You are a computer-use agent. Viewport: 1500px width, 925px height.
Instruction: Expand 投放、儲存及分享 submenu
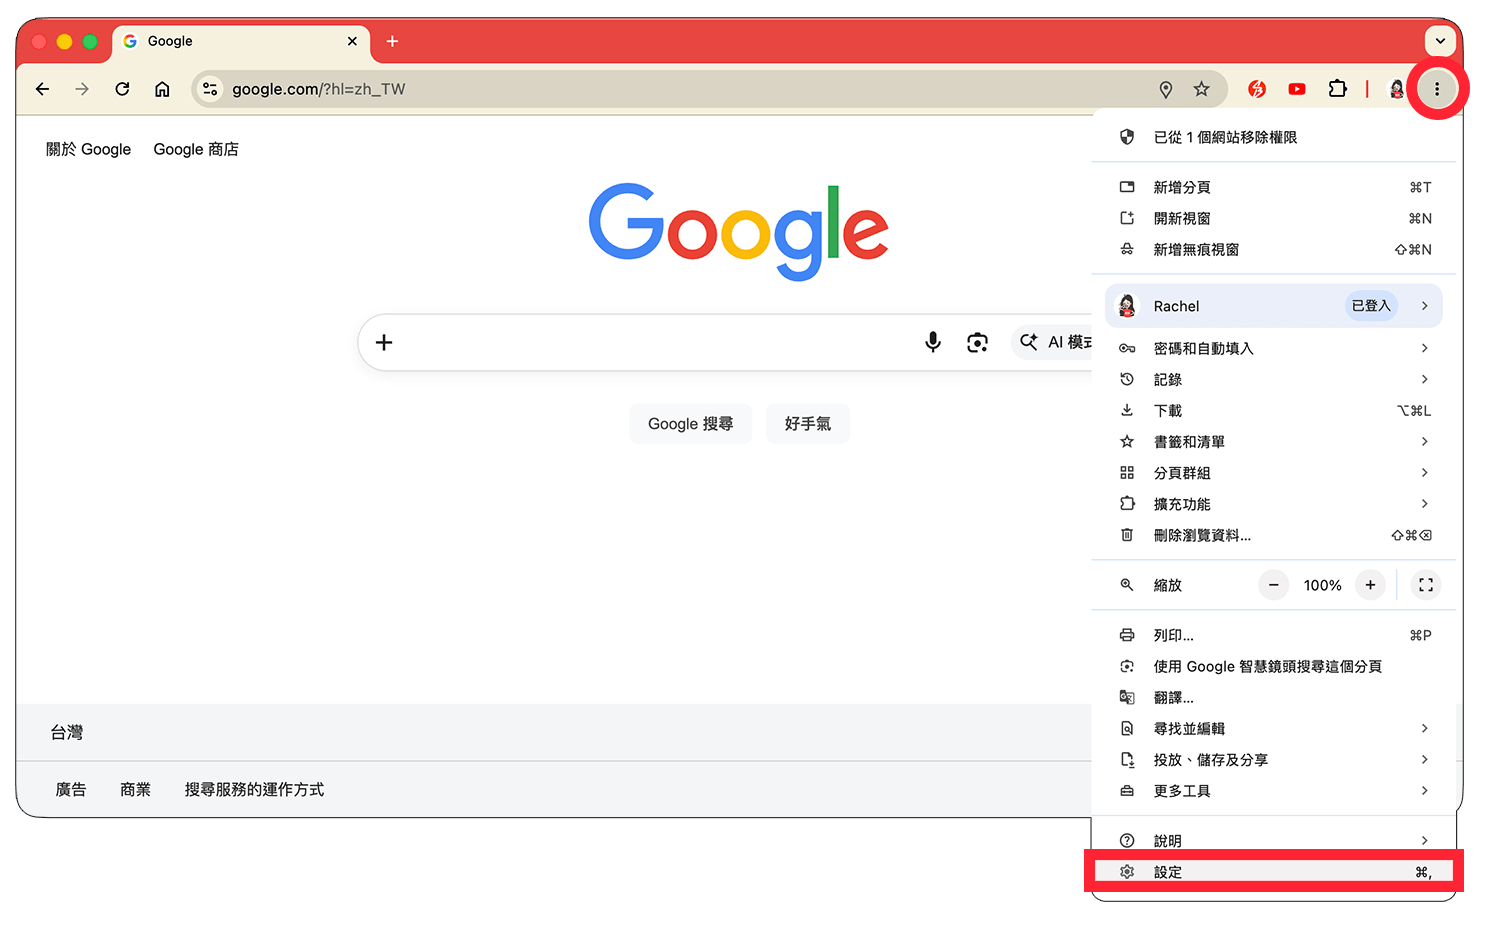pos(1274,759)
